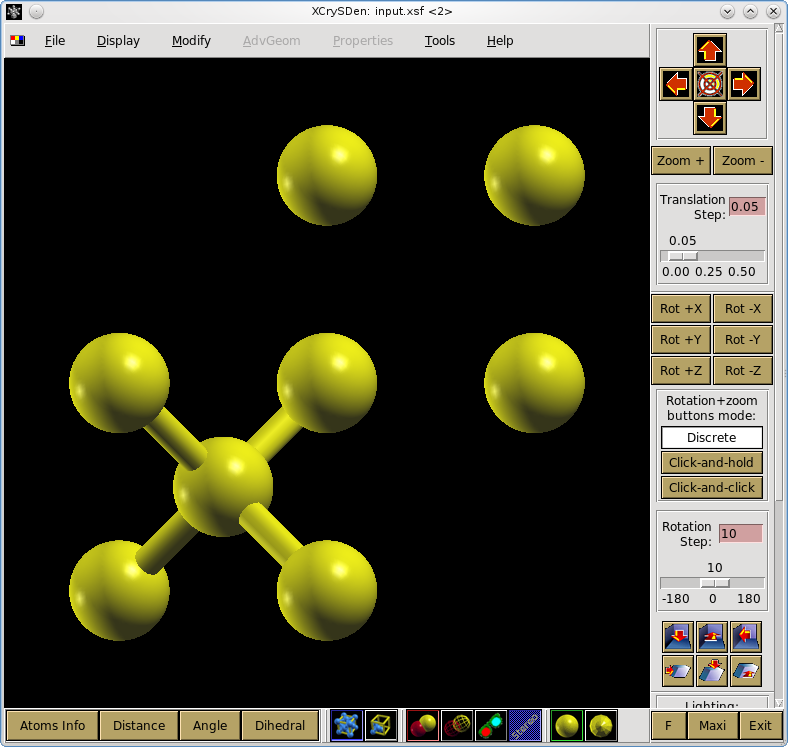Click the up arrow translation button

pos(710,50)
